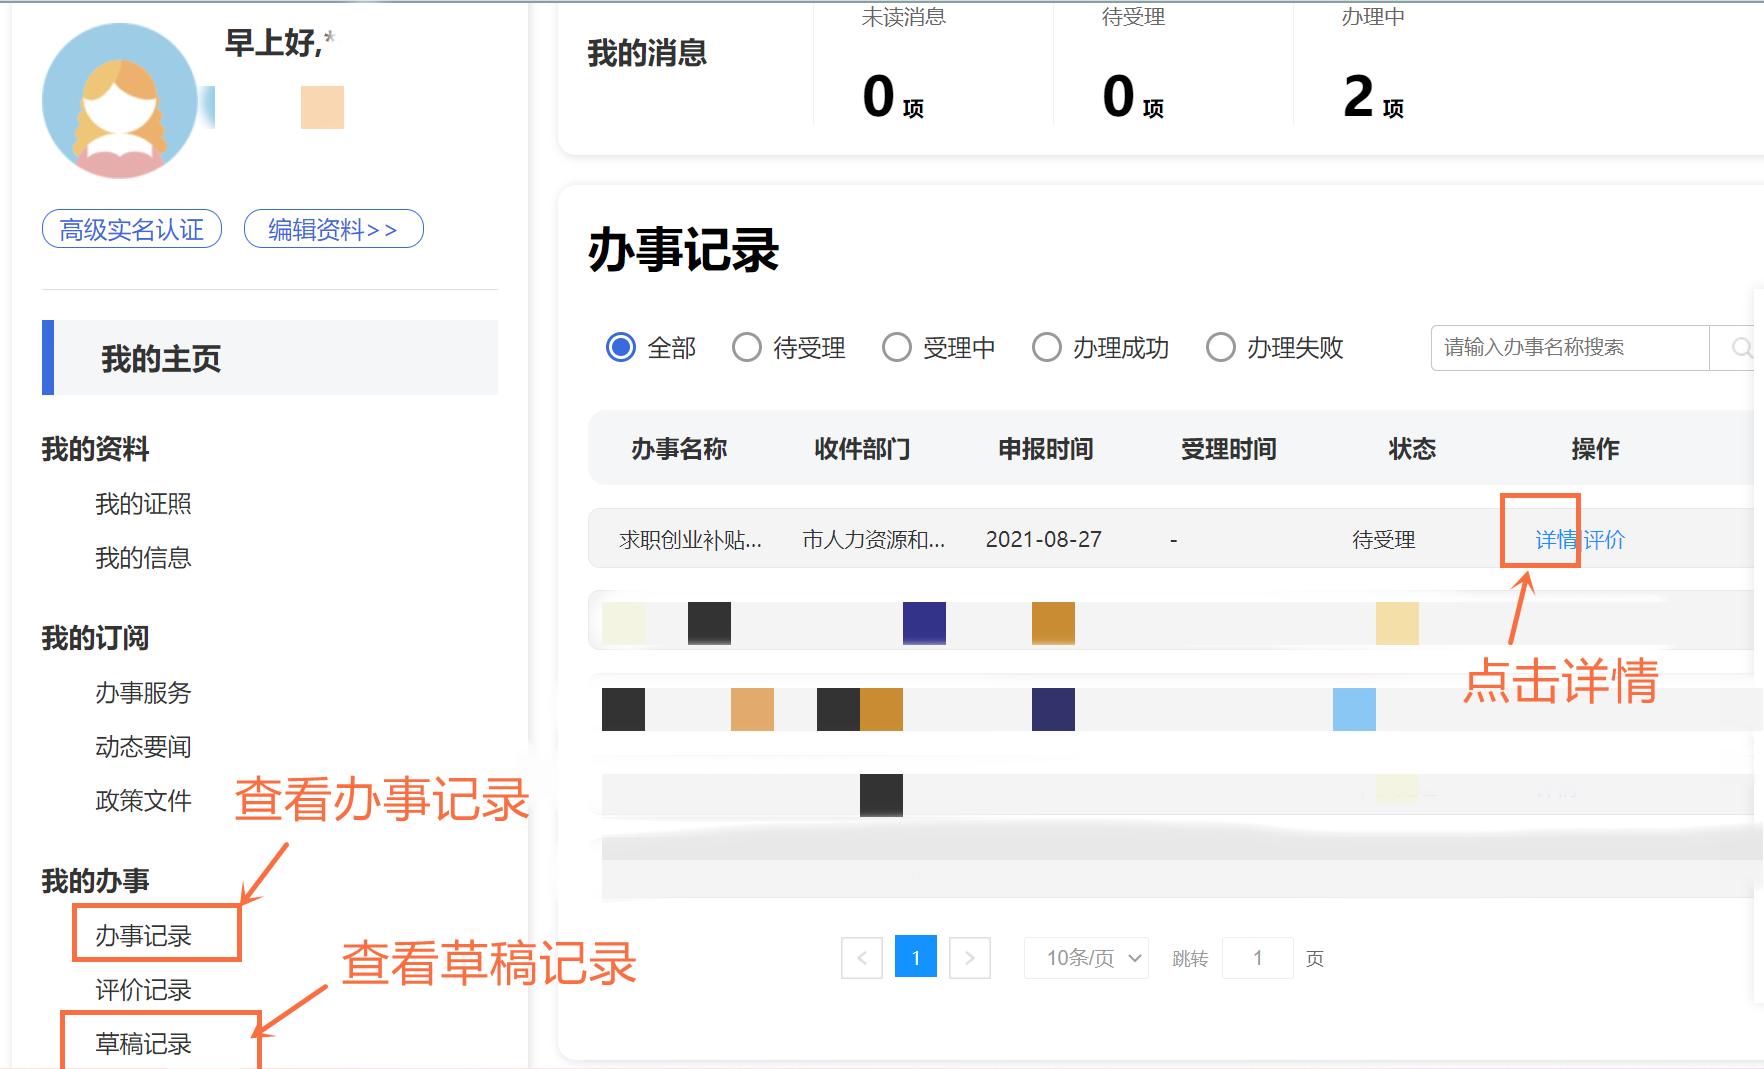The height and width of the screenshot is (1069, 1764).
Task: Open 我的证照 menu item
Action: click(143, 504)
